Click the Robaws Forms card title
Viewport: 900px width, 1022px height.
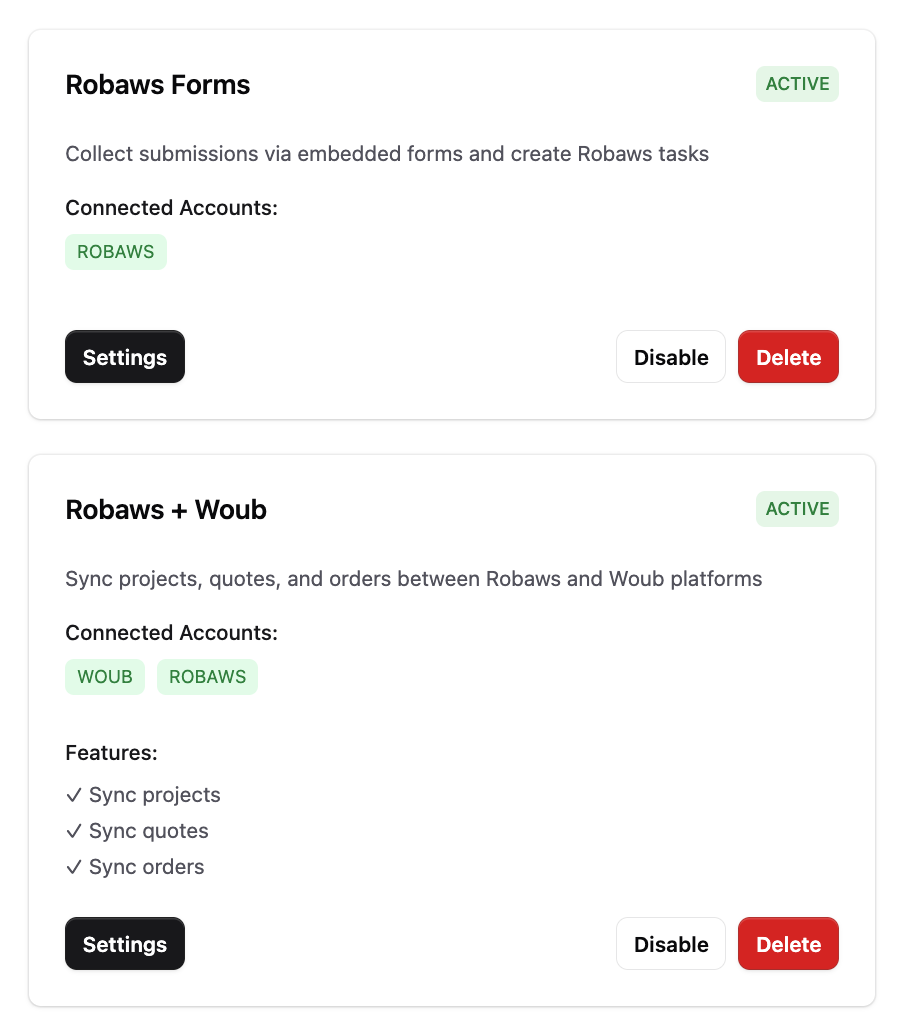[x=158, y=85]
